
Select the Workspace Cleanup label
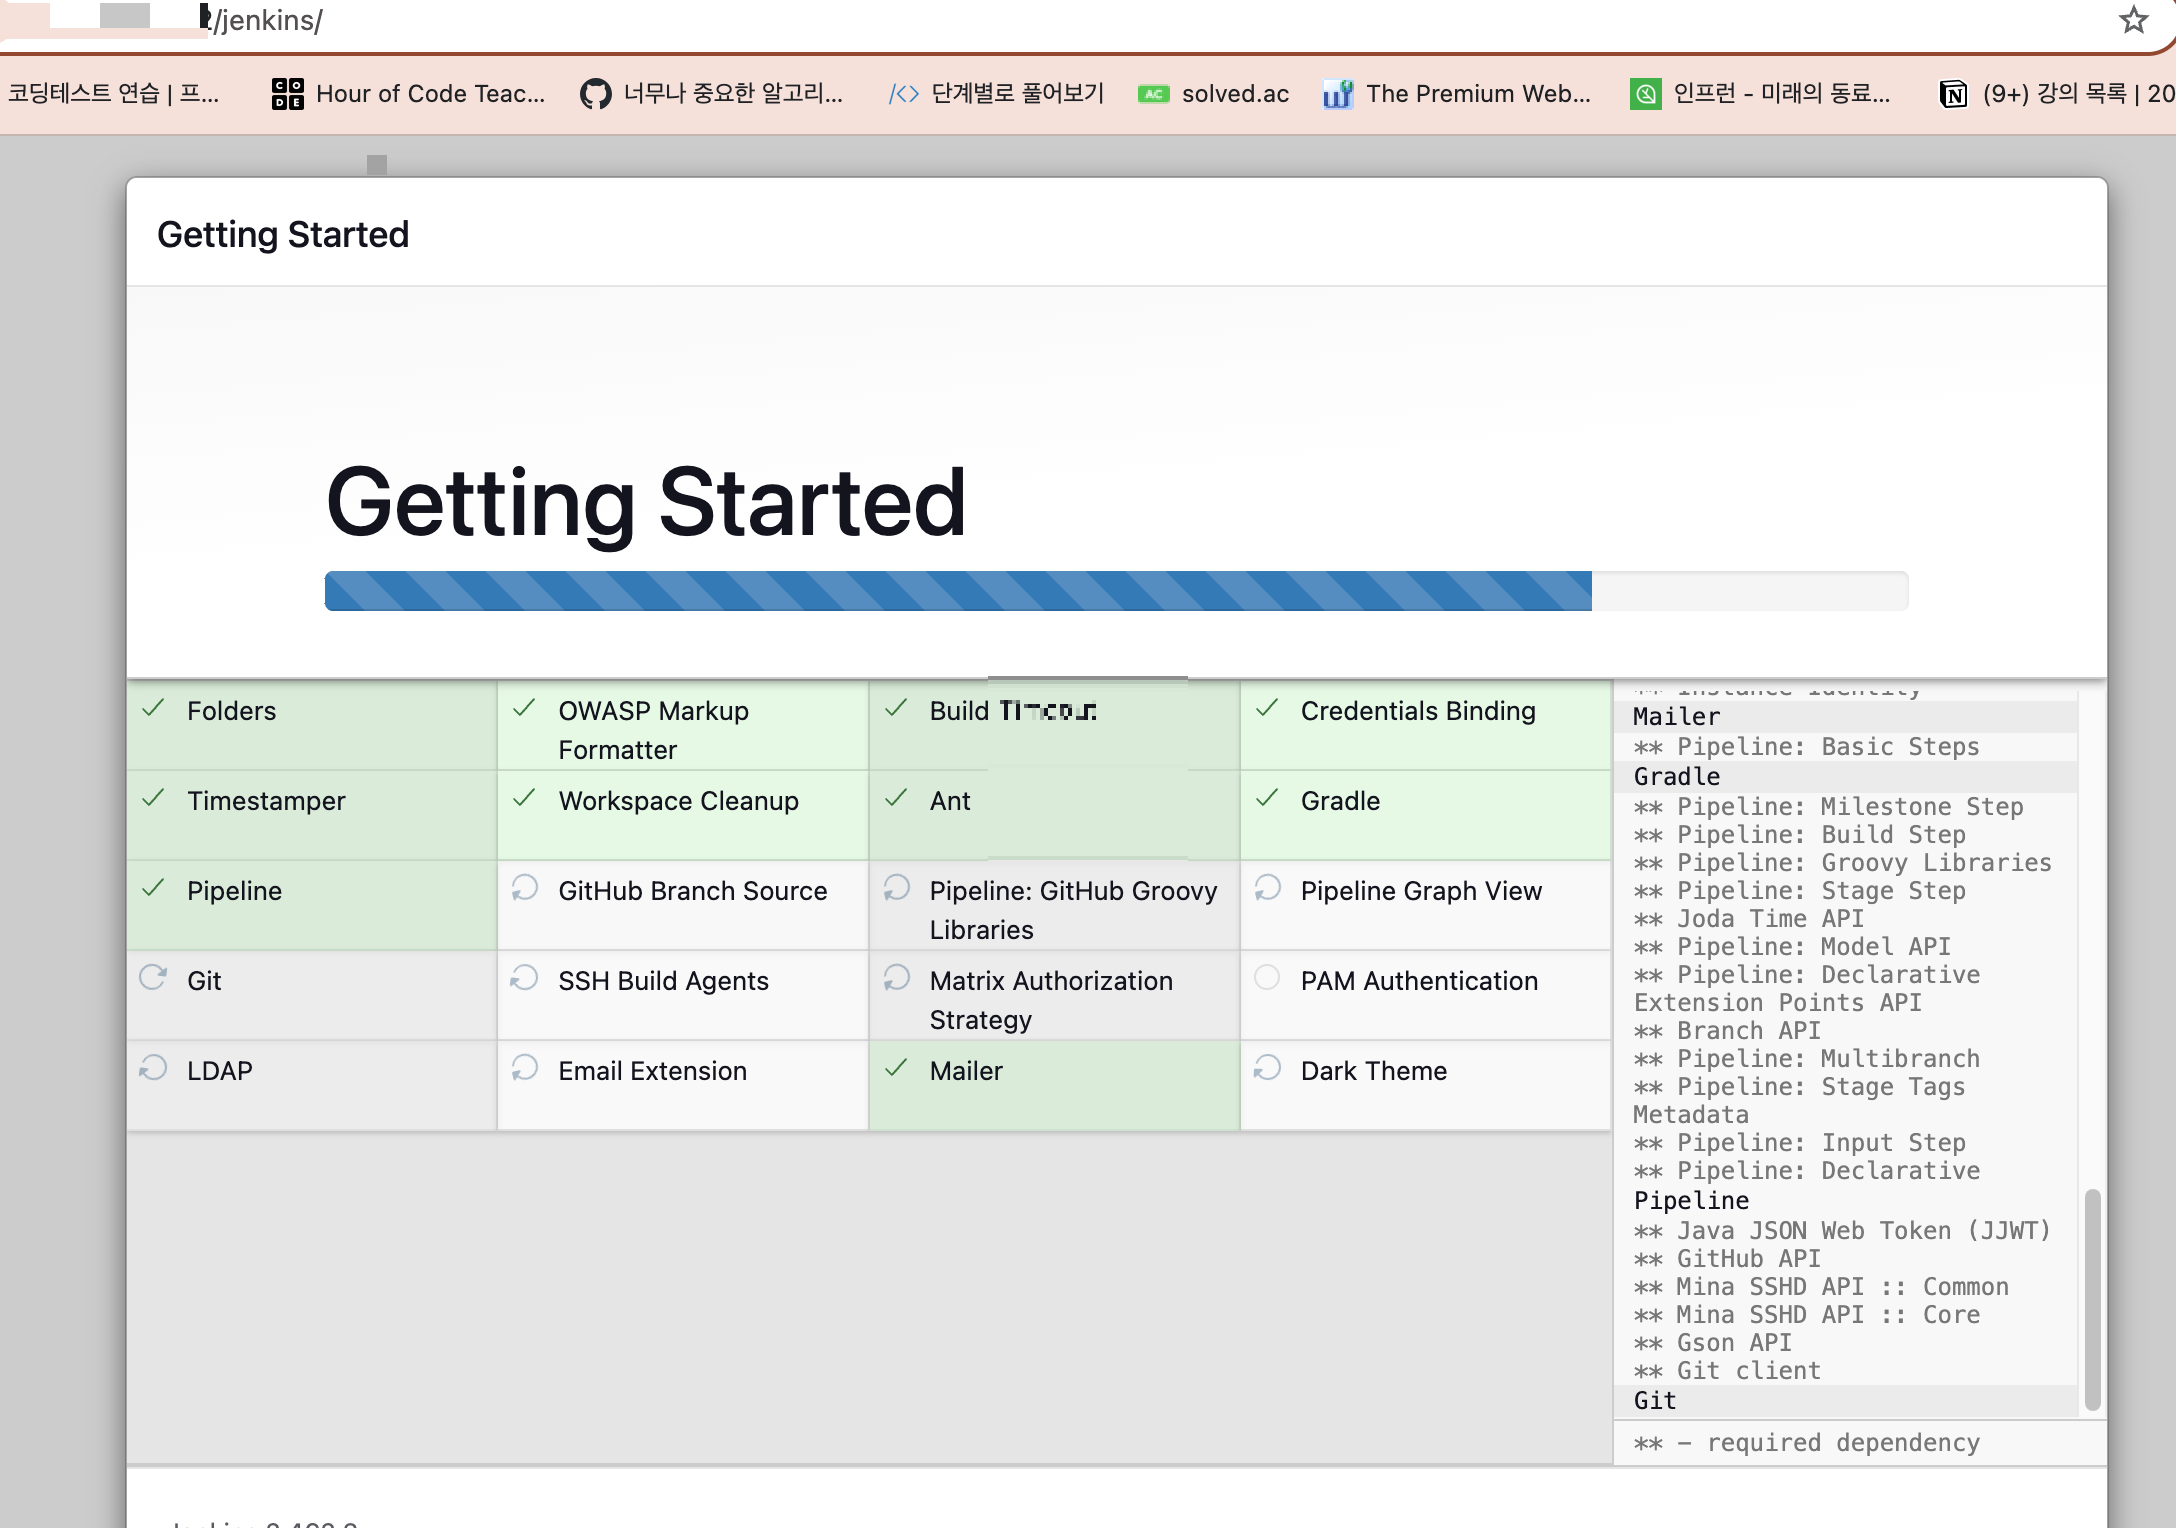tap(678, 801)
